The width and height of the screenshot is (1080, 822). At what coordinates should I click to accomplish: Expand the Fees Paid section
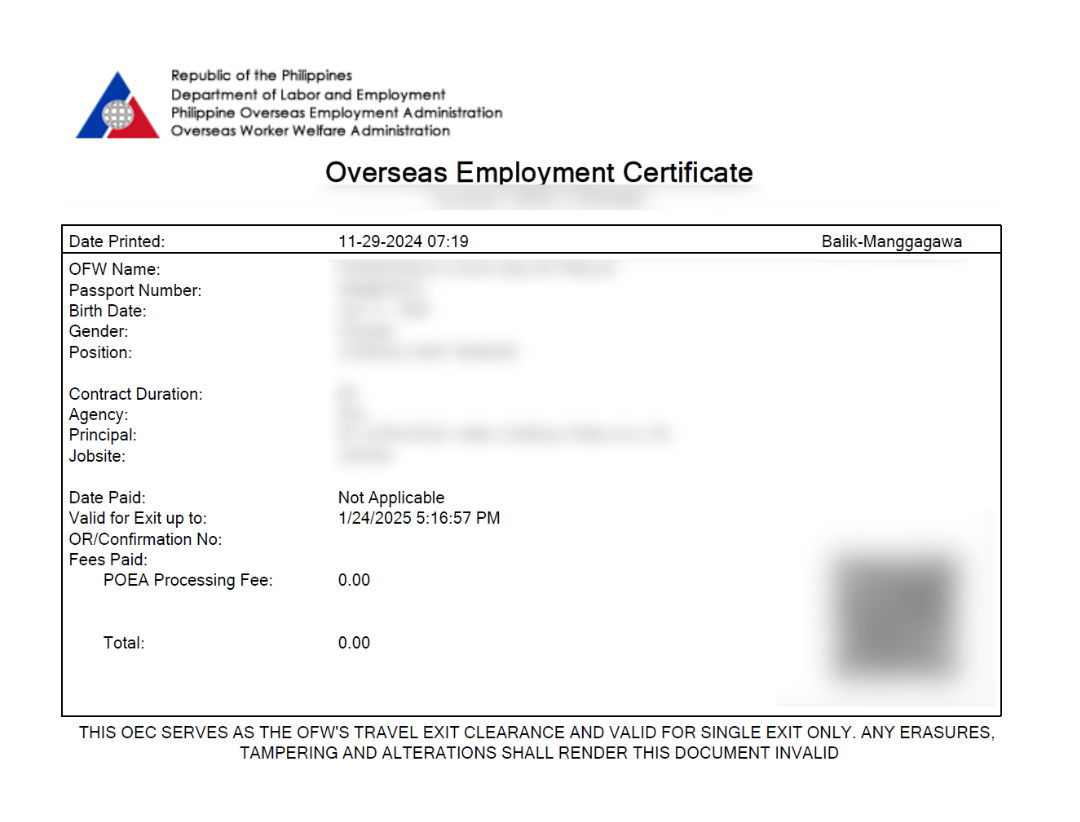(x=108, y=559)
